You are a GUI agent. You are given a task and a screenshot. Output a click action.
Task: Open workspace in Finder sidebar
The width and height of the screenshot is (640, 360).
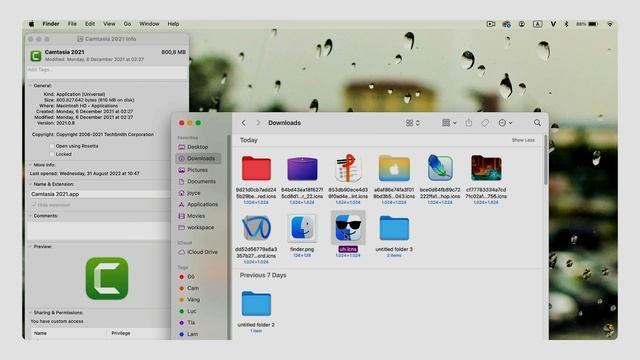coord(199,227)
